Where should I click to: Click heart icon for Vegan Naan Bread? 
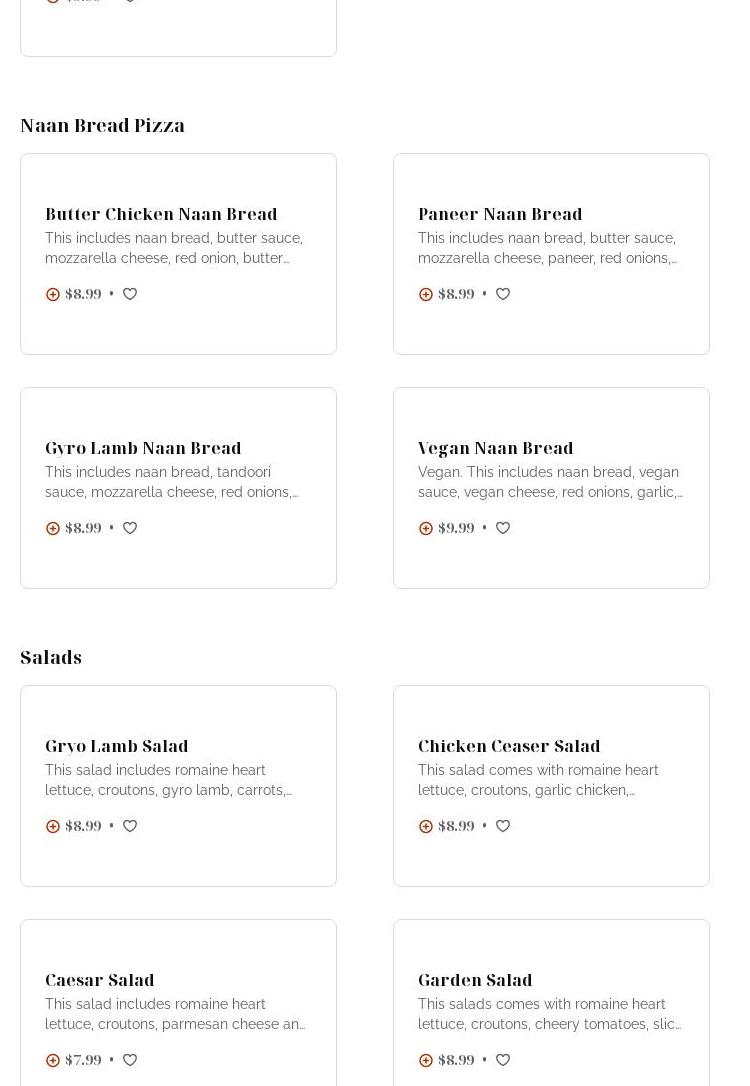[503, 528]
